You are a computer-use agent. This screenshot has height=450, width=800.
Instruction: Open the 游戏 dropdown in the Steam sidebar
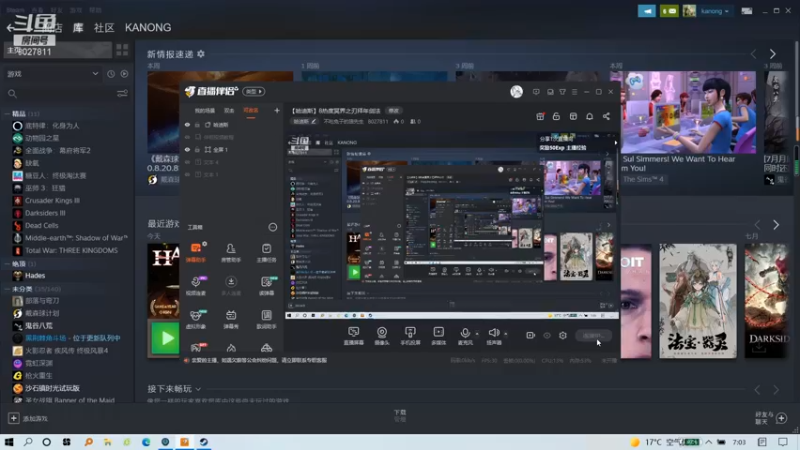53,74
